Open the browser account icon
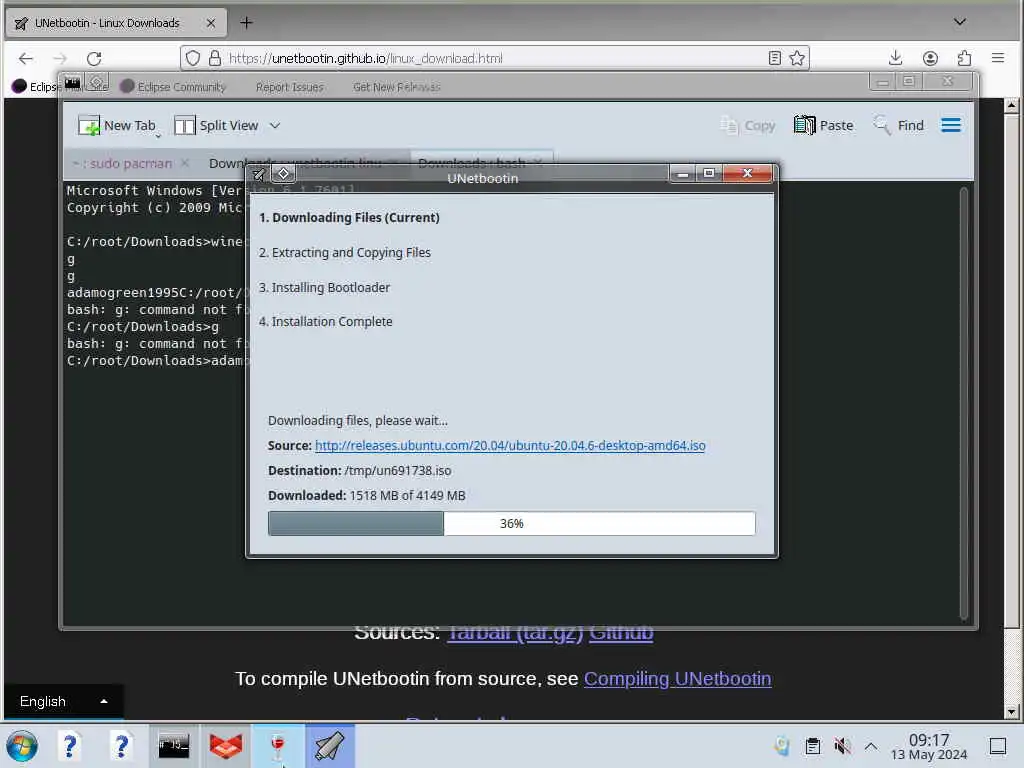Image resolution: width=1024 pixels, height=768 pixels. point(930,58)
